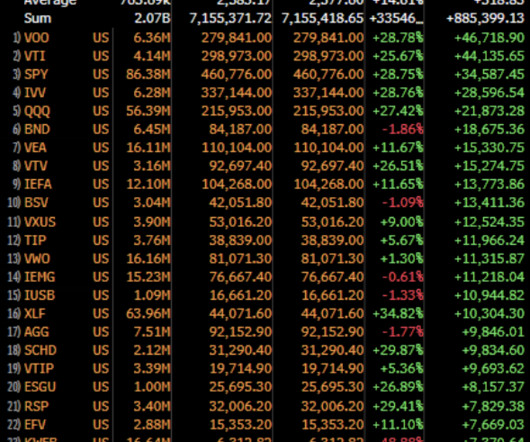Open the VTV ticker
The width and height of the screenshot is (530, 442).
point(36,166)
